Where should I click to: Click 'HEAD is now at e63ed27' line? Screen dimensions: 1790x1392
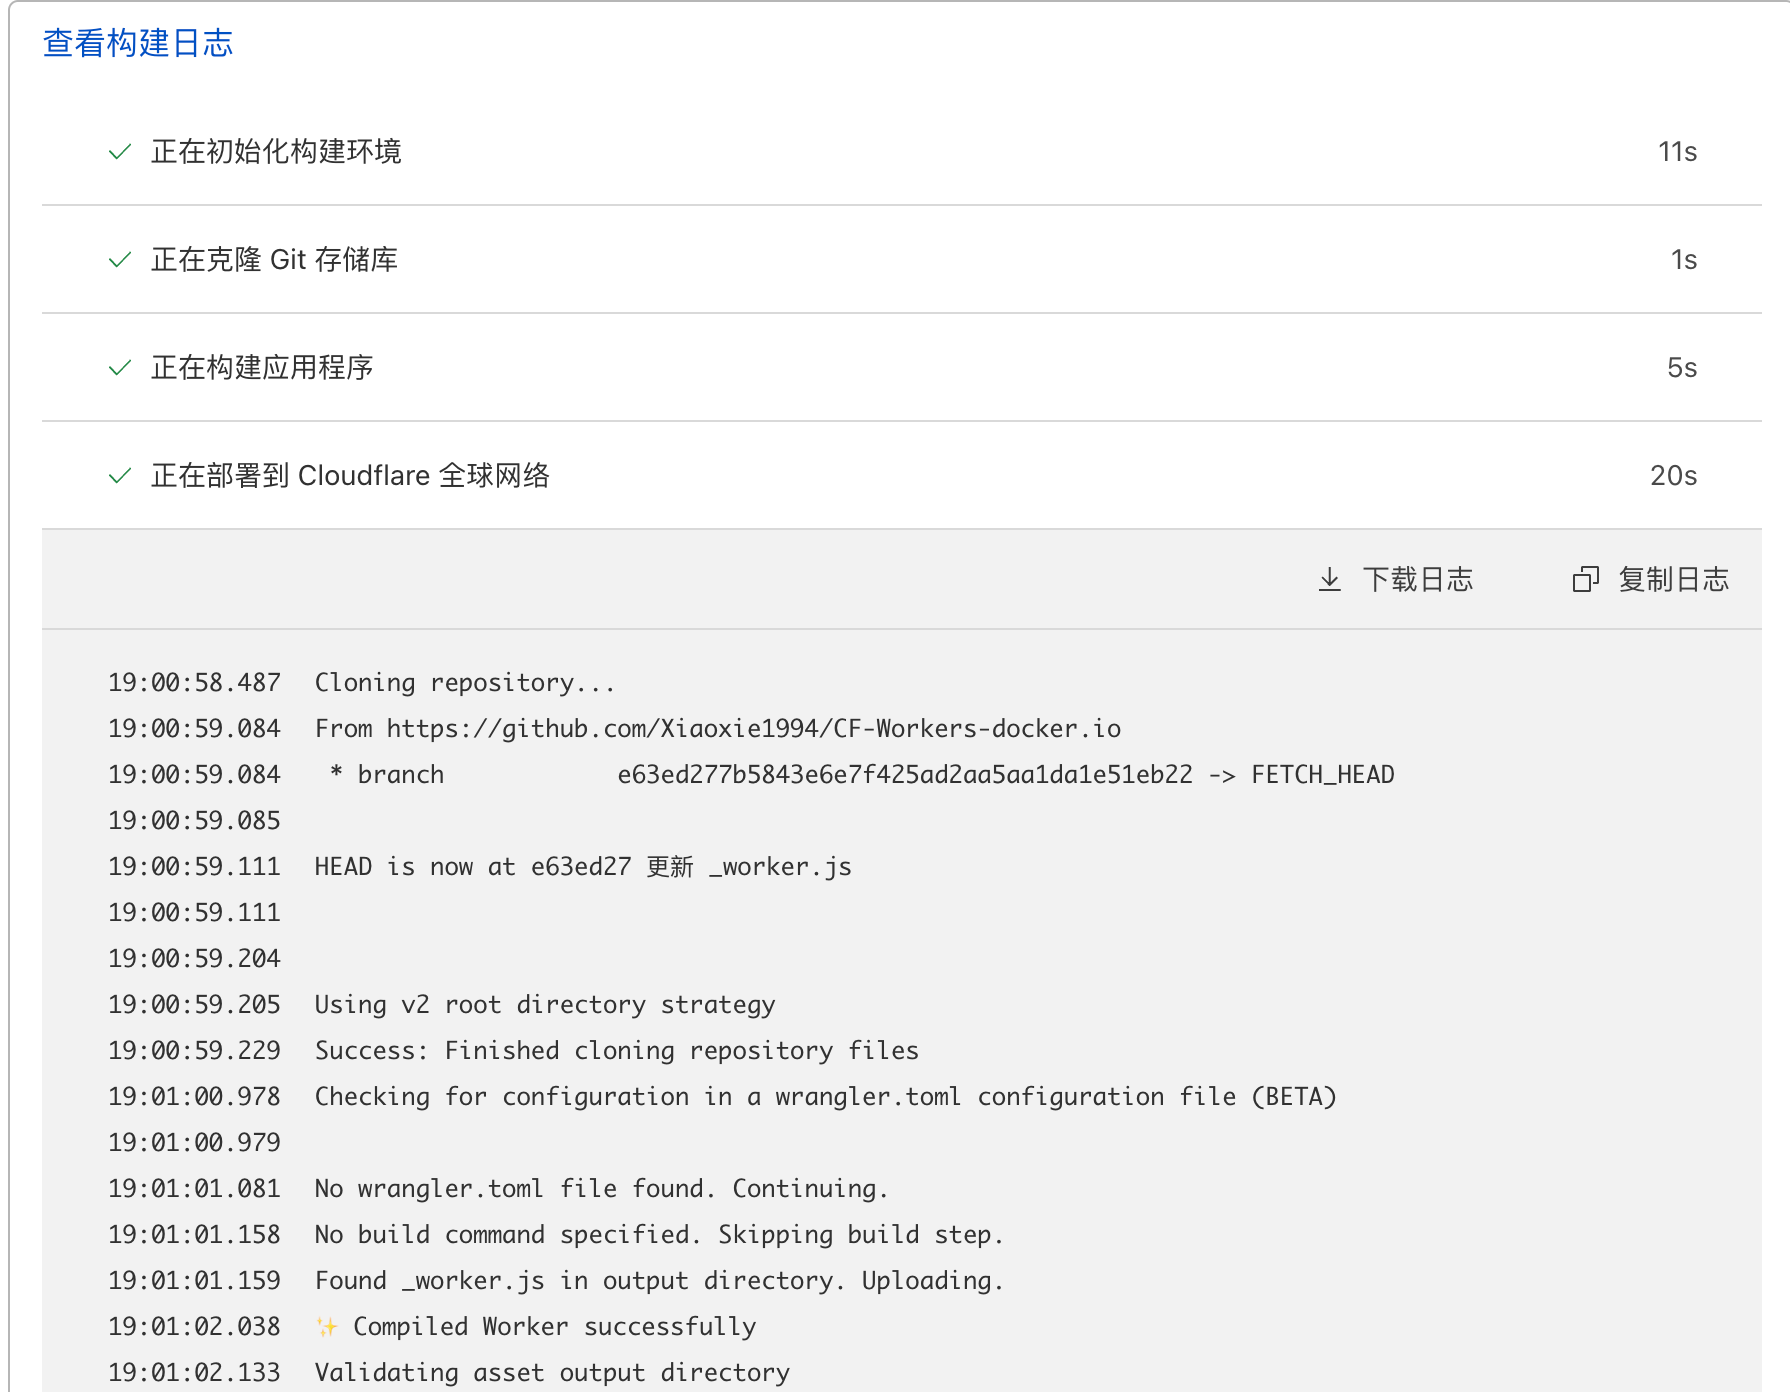tap(583, 867)
